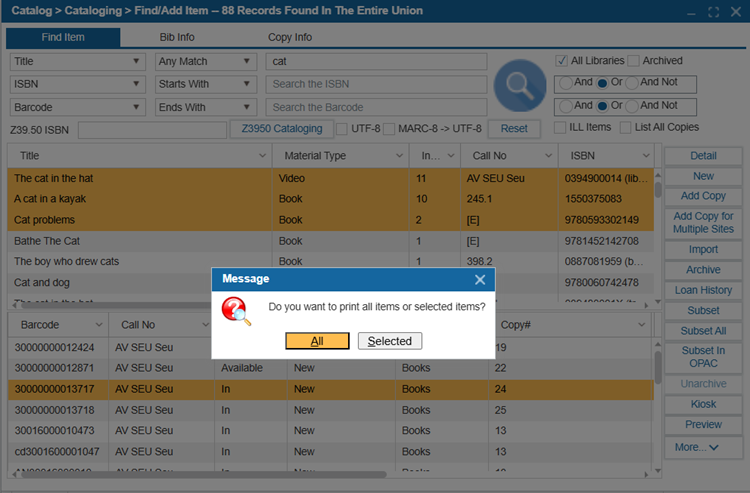
Task: Click the full-screen icon in title bar
Action: point(714,12)
